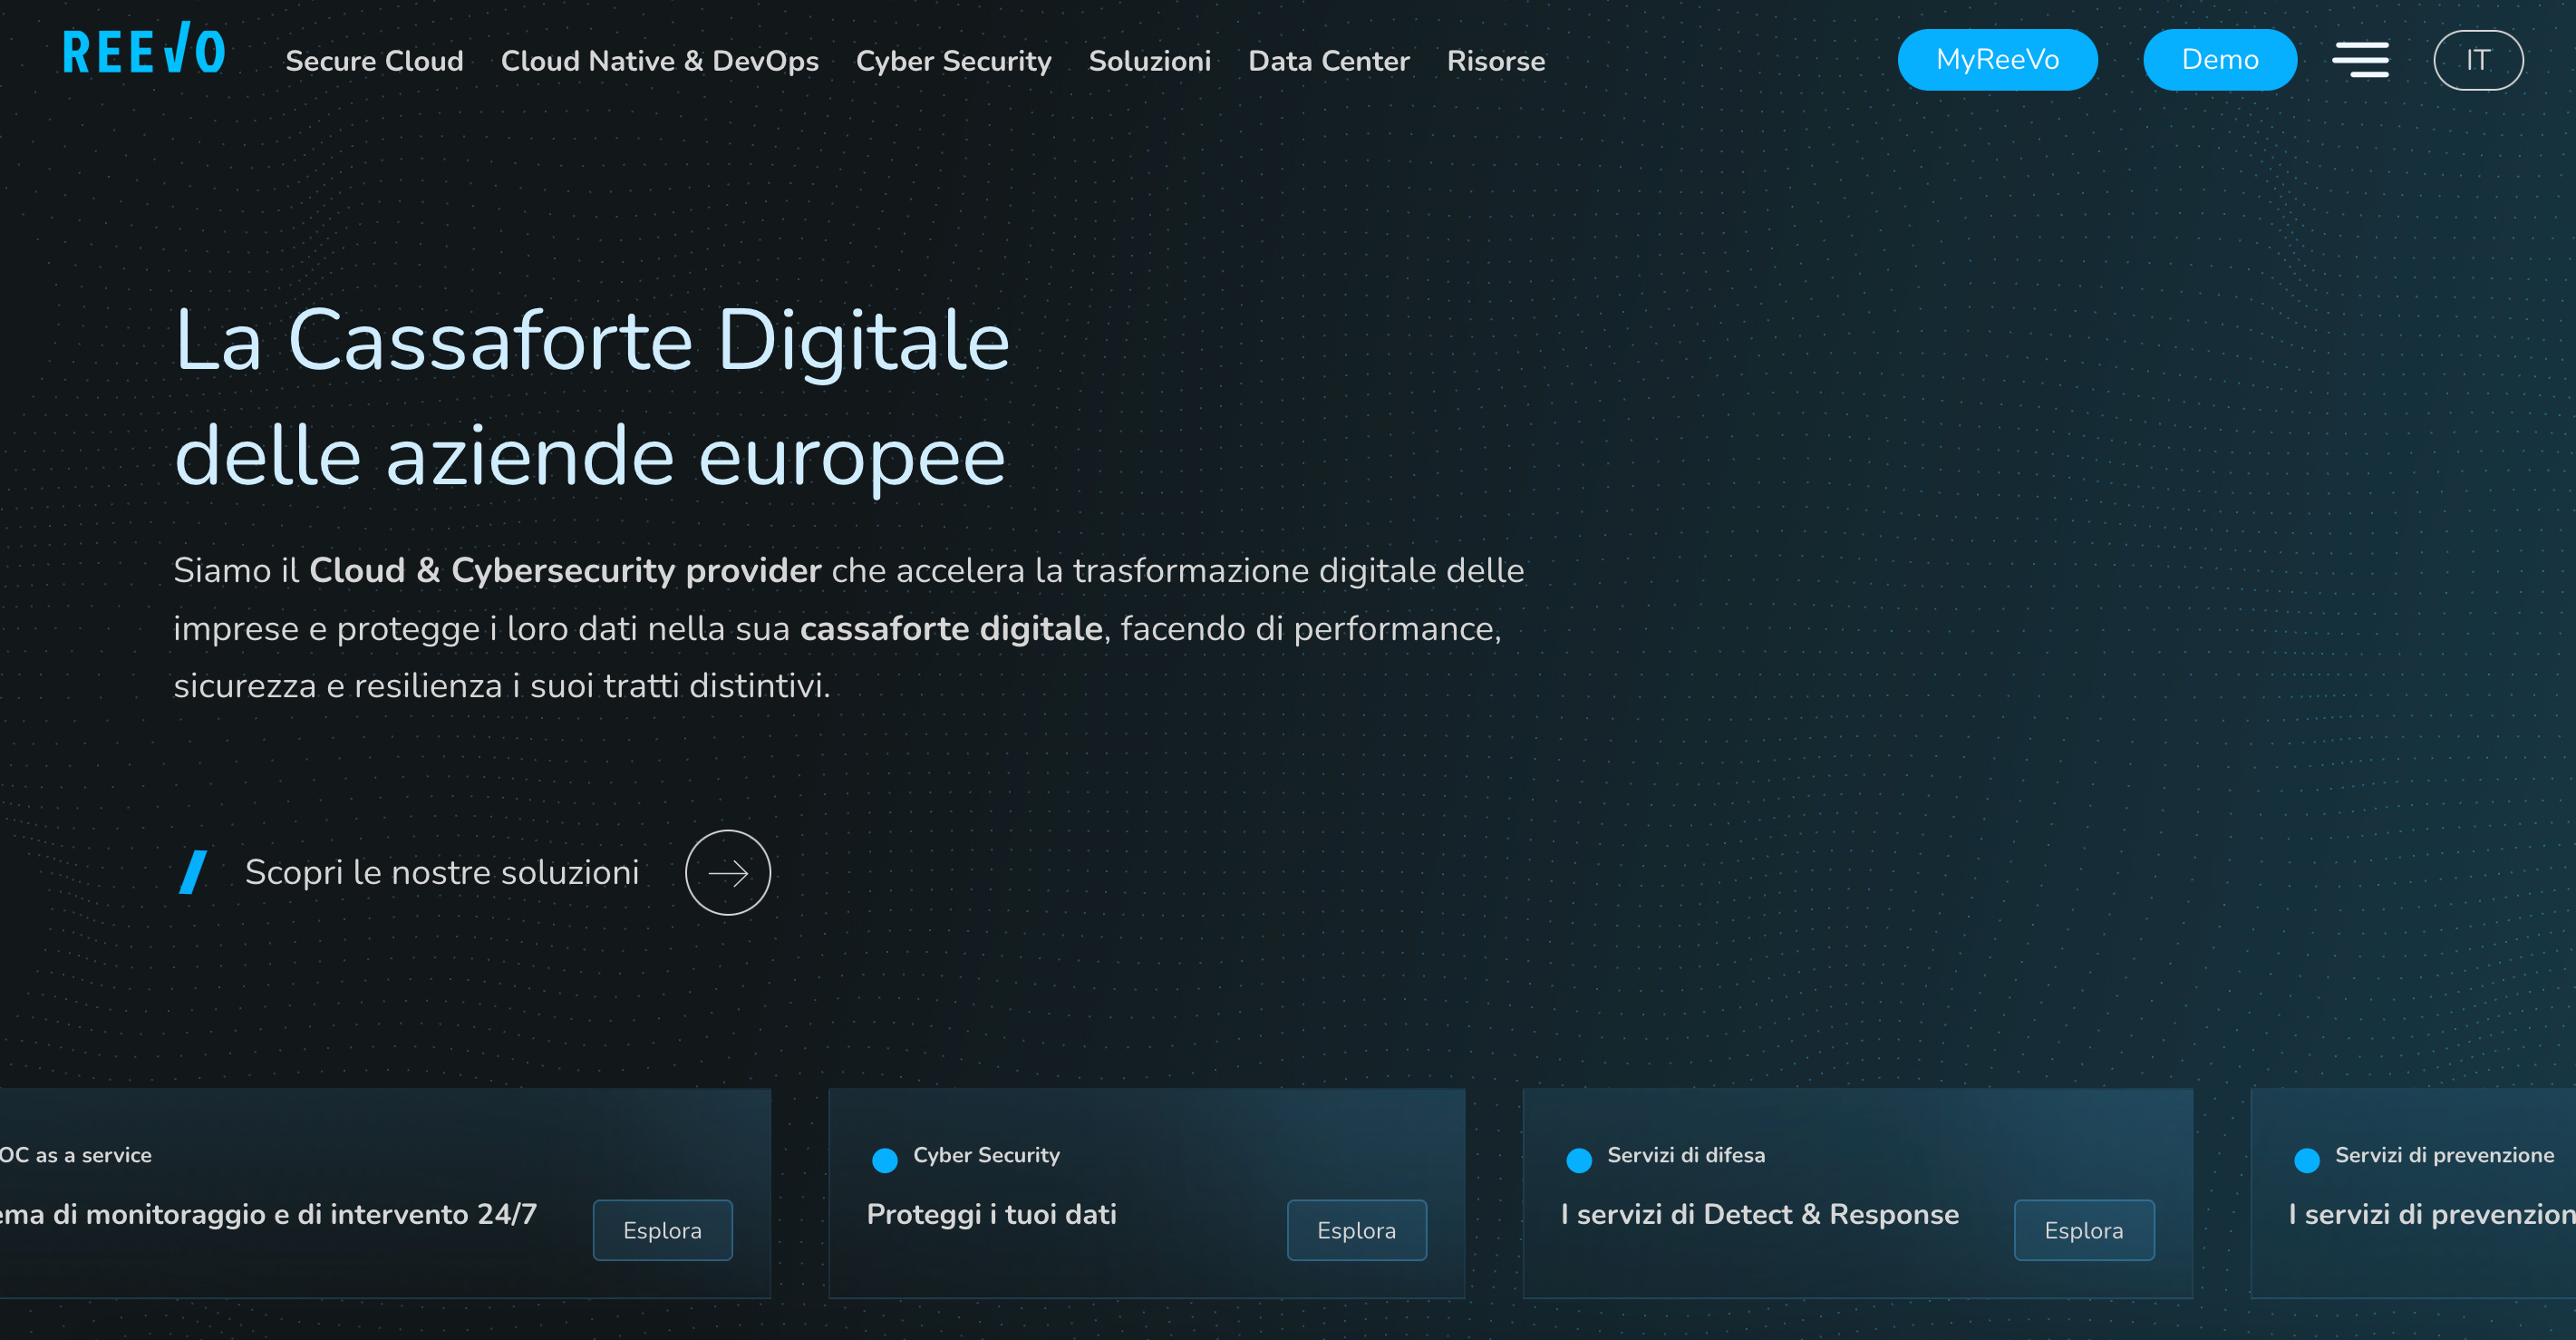
Task: Click the ReeVo logo
Action: [x=144, y=51]
